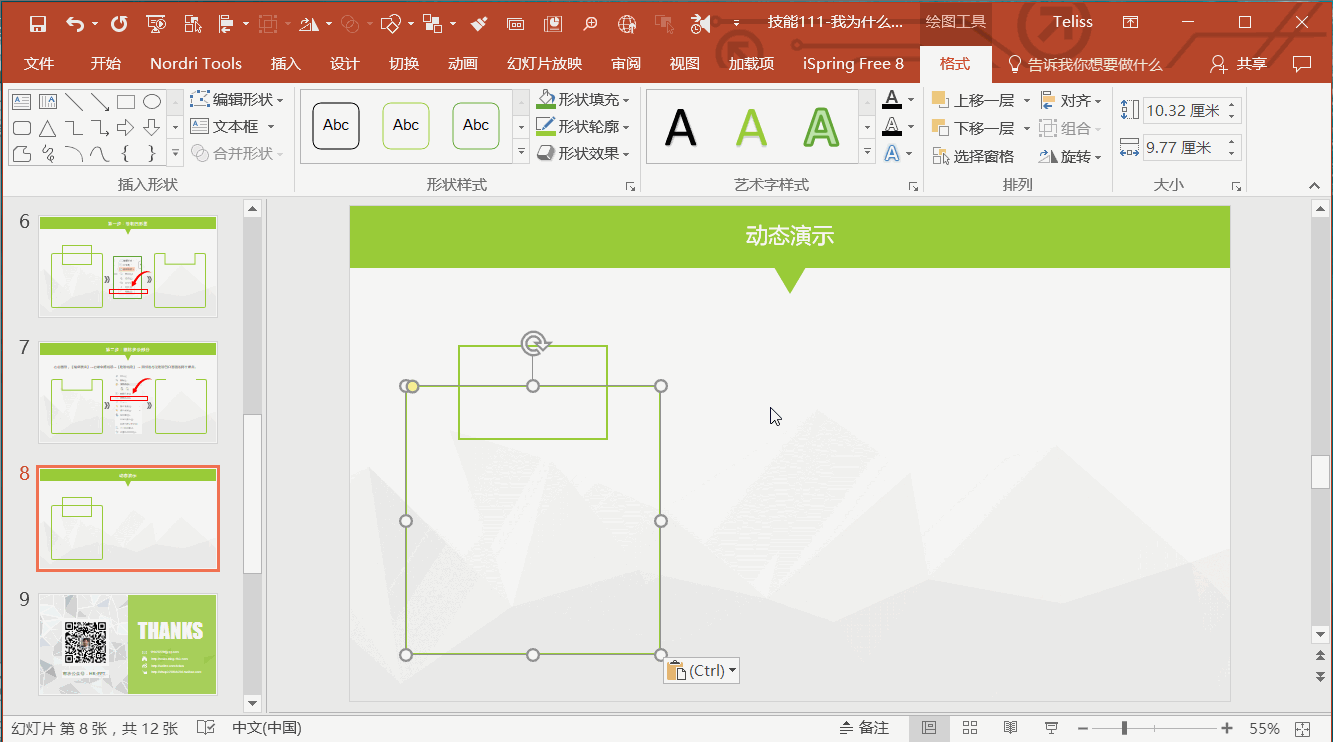Select slide 9 THANKS thumbnail
The height and width of the screenshot is (742, 1333).
[x=128, y=644]
